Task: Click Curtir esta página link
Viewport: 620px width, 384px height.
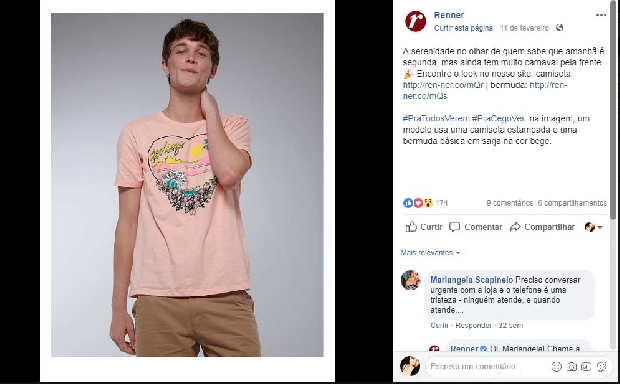Action: (x=463, y=28)
